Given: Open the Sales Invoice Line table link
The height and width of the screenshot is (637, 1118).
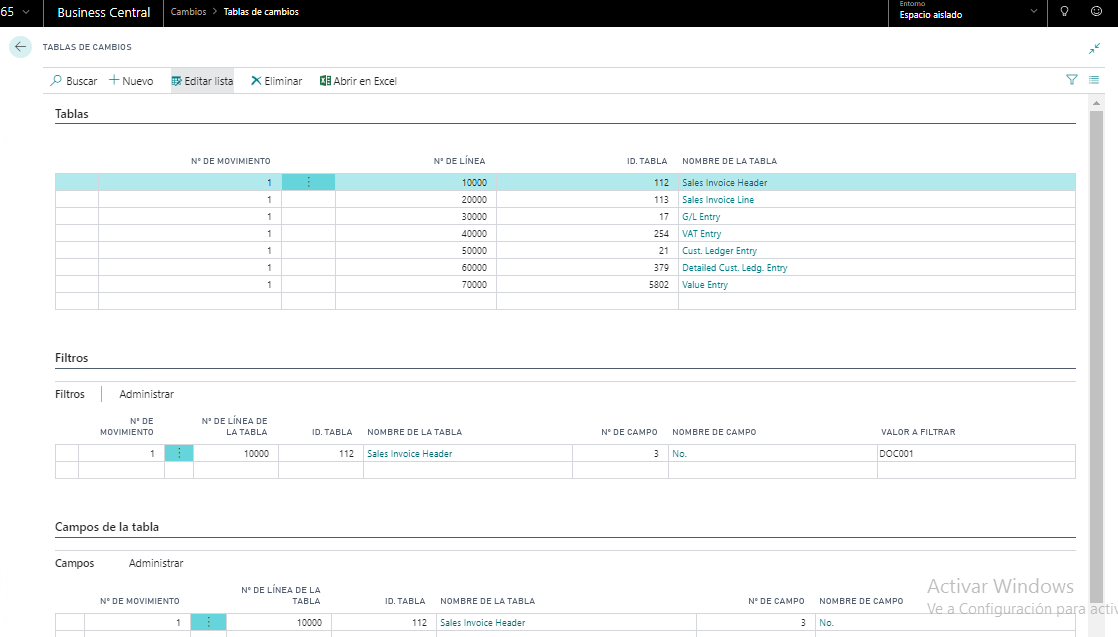Looking at the screenshot, I should point(718,200).
